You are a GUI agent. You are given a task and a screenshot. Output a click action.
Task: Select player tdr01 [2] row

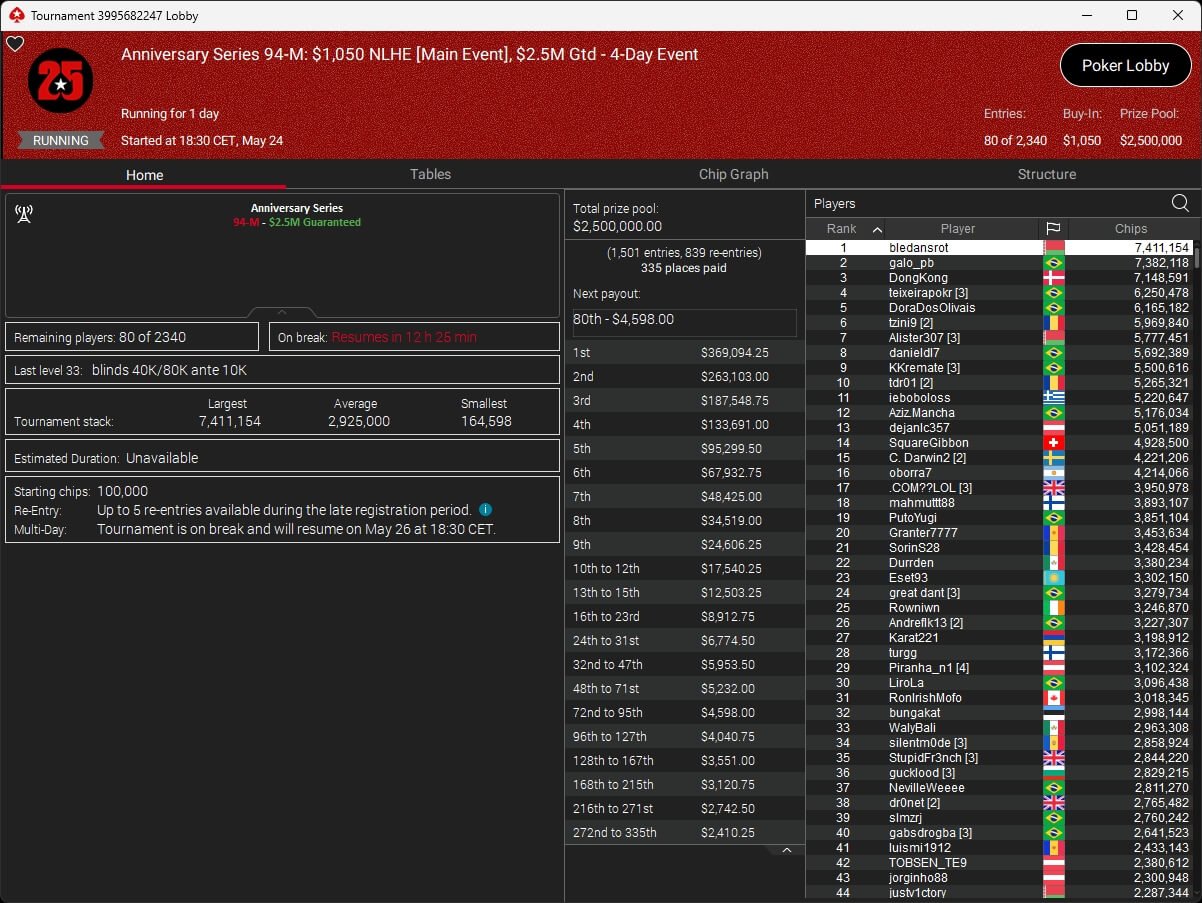pos(998,382)
